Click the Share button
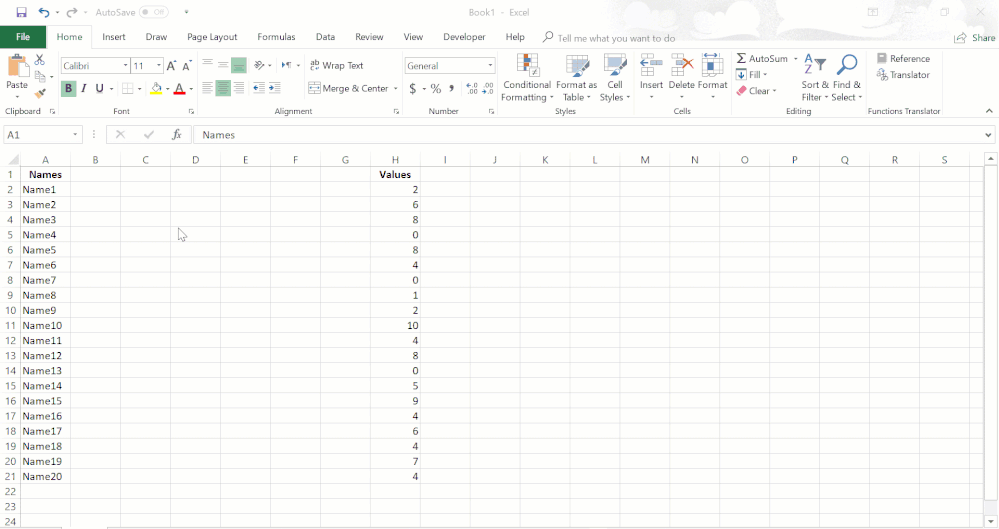 click(x=974, y=38)
